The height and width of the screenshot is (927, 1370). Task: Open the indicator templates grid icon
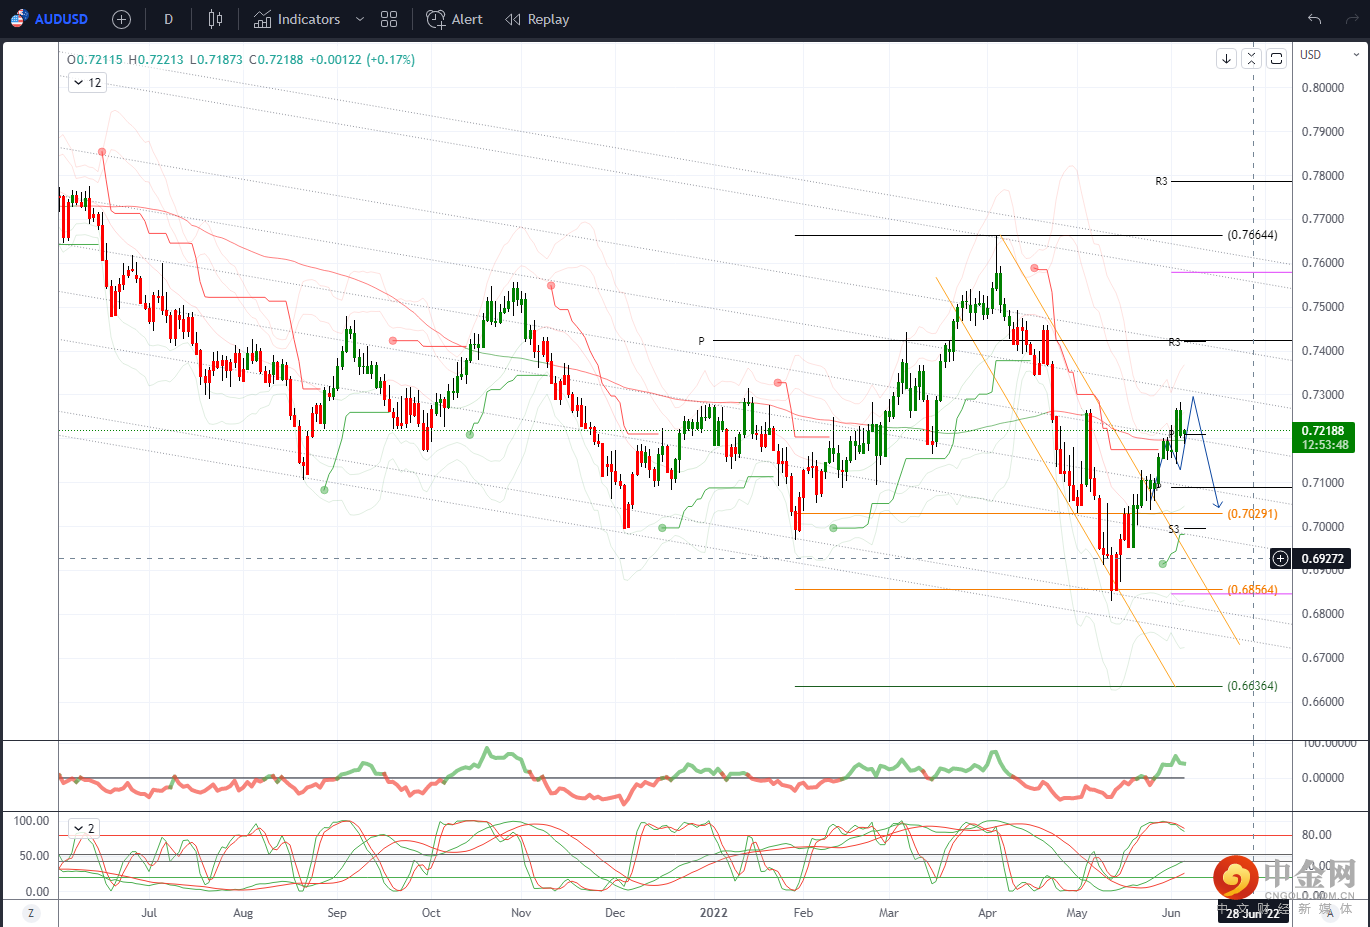[x=389, y=19]
